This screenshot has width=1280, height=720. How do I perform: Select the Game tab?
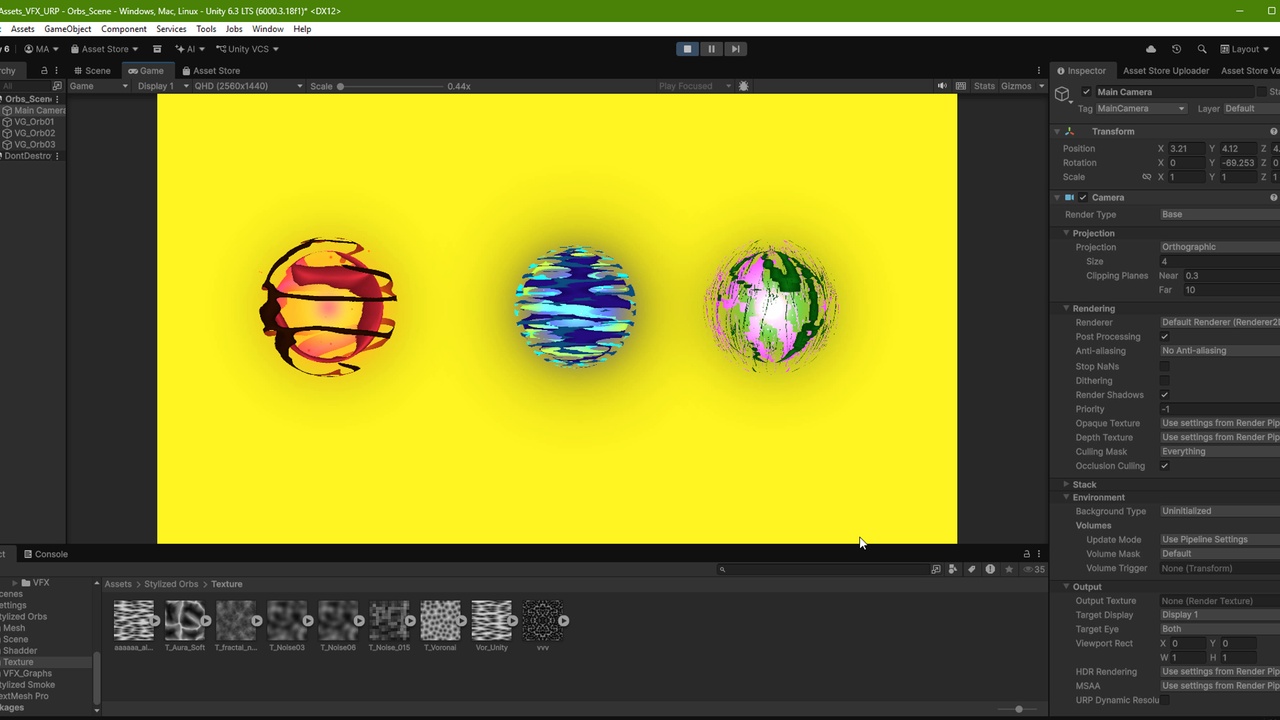tap(146, 71)
